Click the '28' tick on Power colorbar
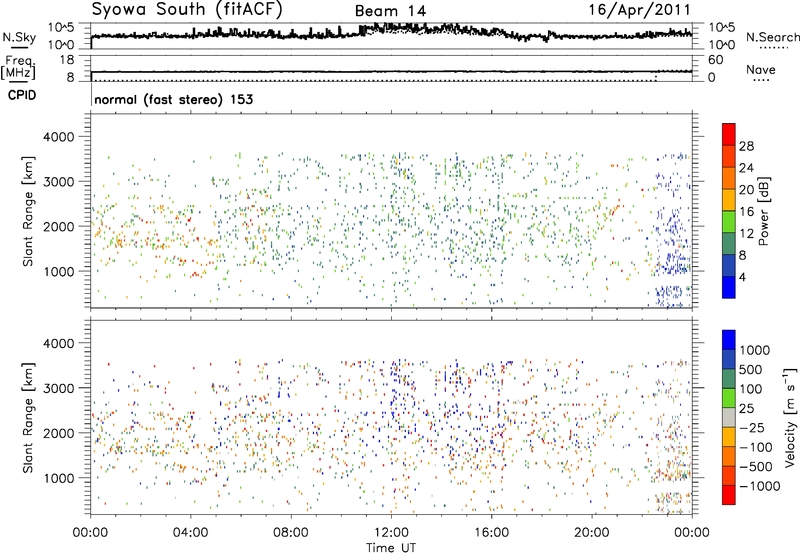This screenshot has height=554, width=800. click(746, 146)
